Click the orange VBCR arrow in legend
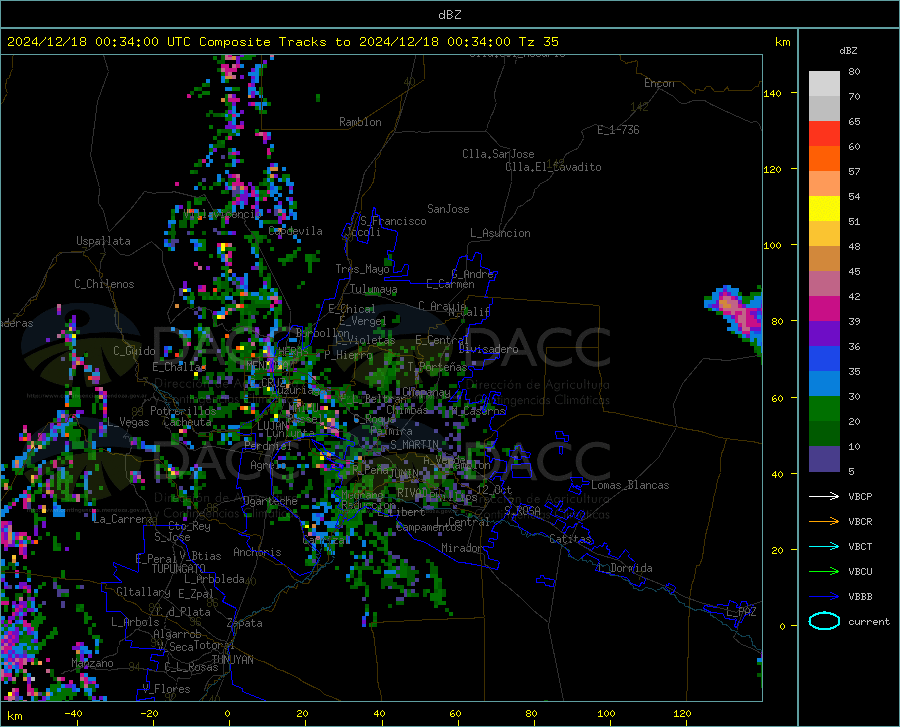Viewport: 900px width, 727px height. (824, 521)
